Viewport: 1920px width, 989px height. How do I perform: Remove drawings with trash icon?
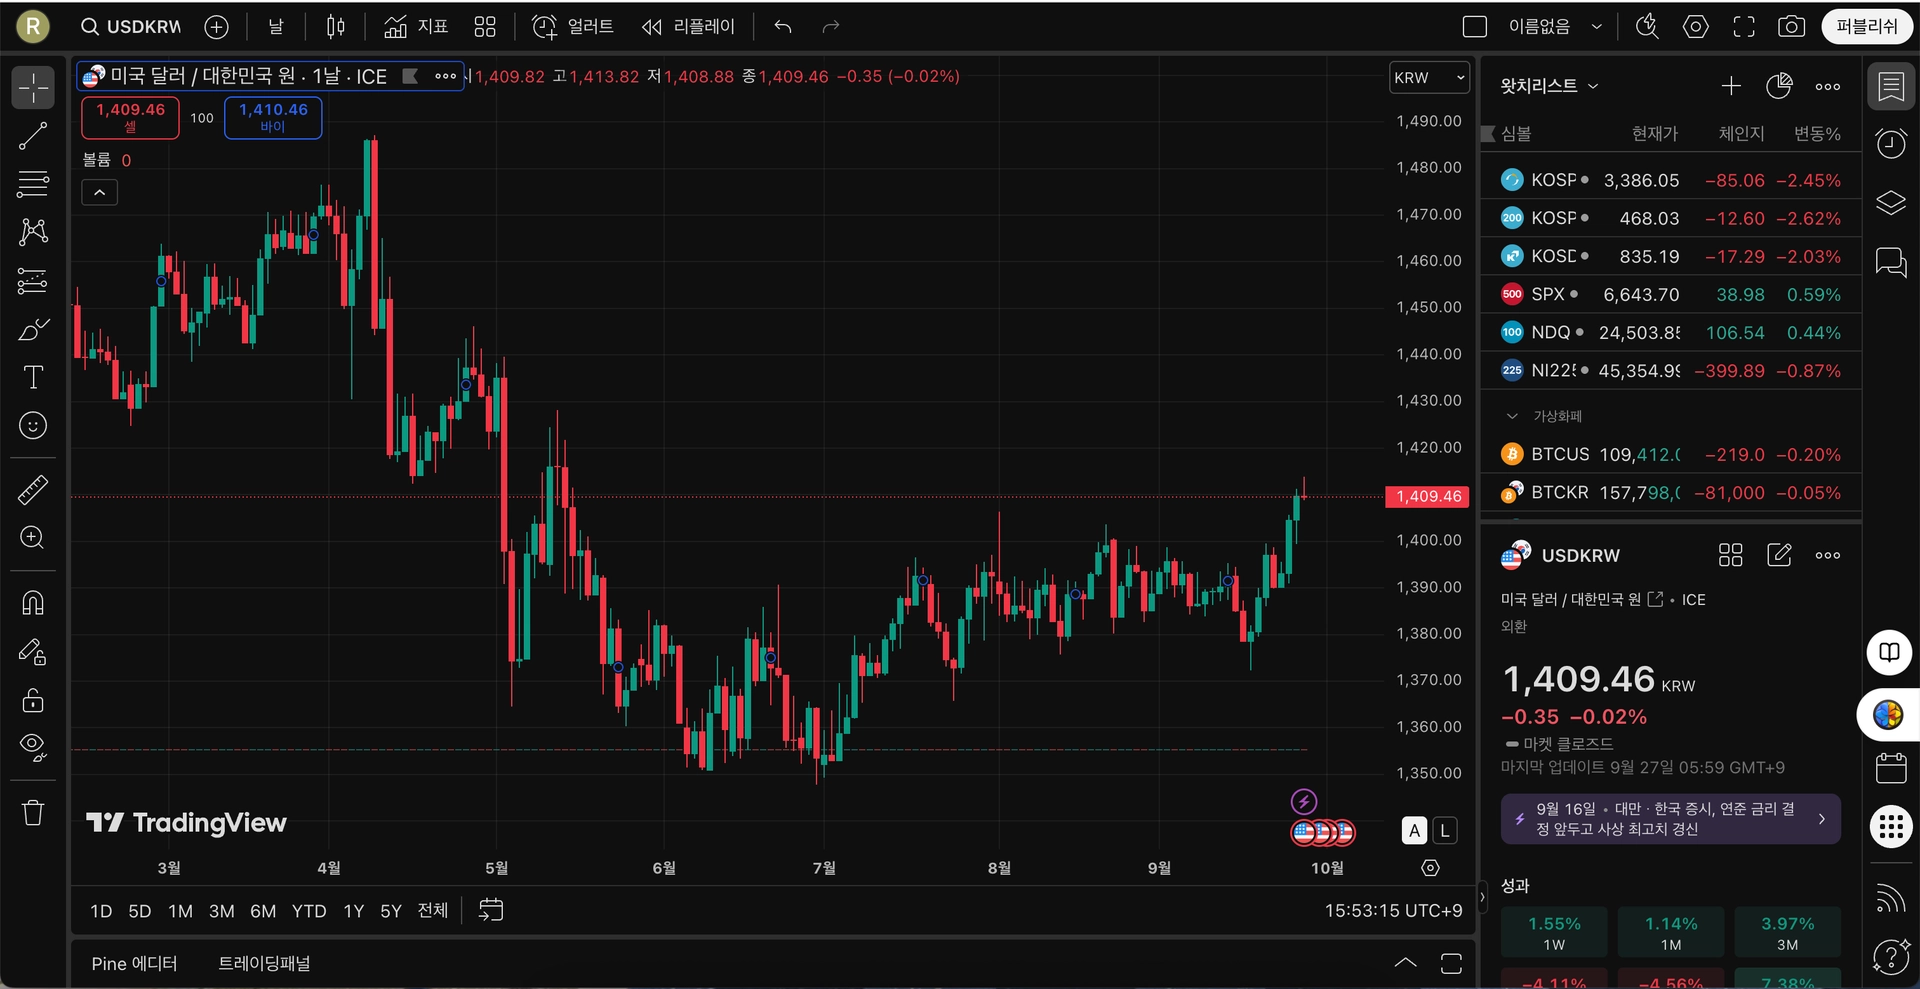pos(33,812)
